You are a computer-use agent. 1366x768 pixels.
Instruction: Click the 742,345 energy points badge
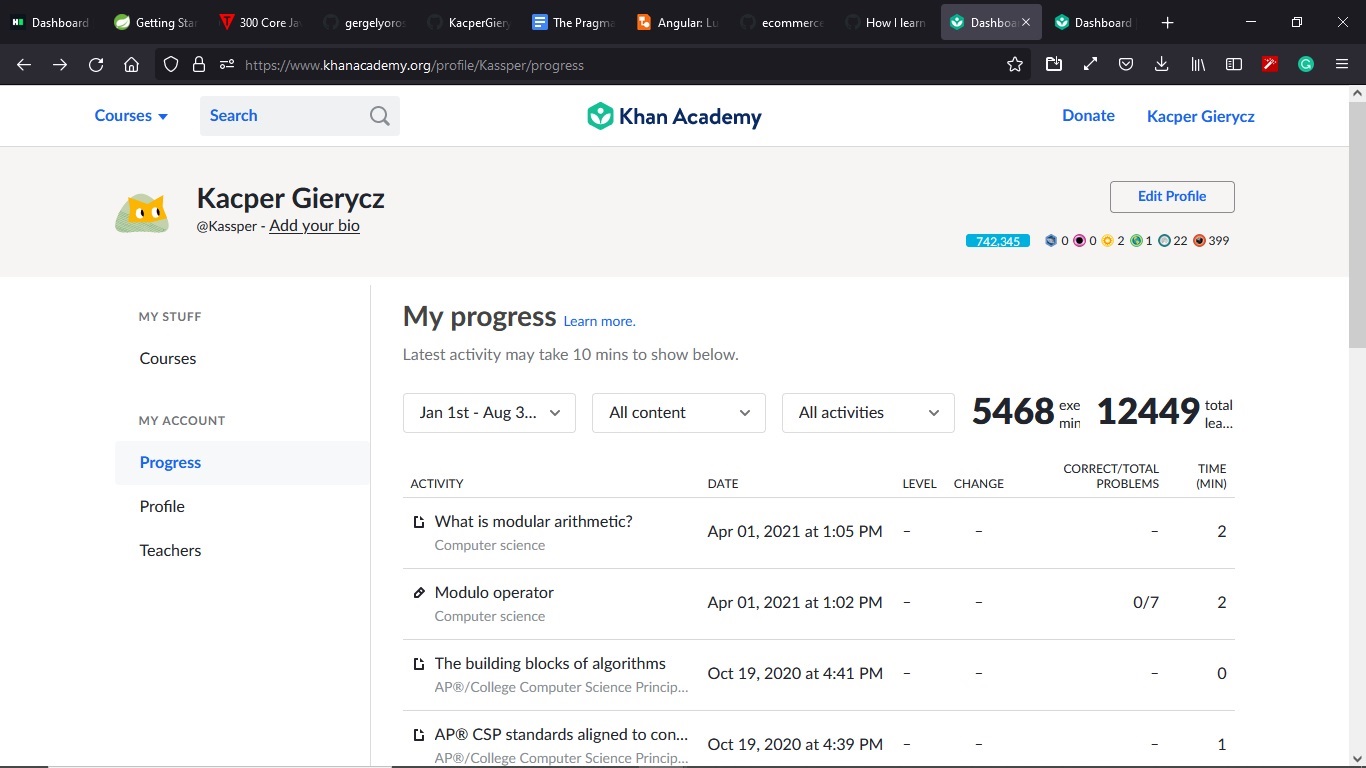click(997, 241)
